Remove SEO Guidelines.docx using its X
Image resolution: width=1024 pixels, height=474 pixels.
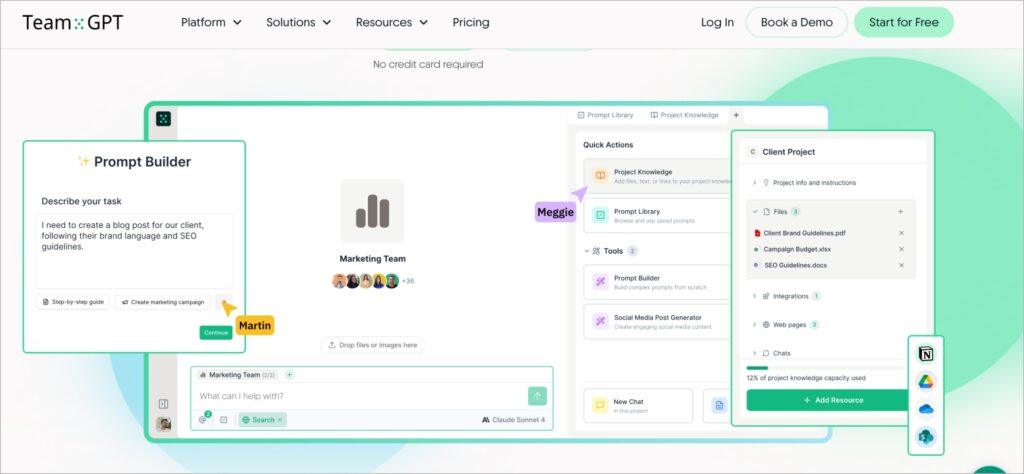click(900, 265)
